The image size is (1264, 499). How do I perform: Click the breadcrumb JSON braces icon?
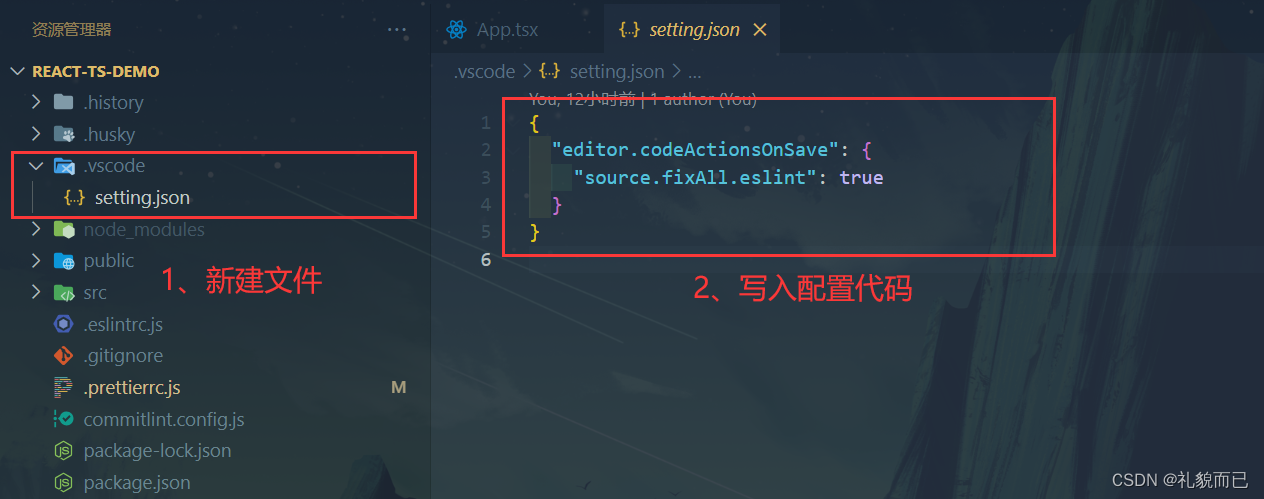click(x=549, y=71)
